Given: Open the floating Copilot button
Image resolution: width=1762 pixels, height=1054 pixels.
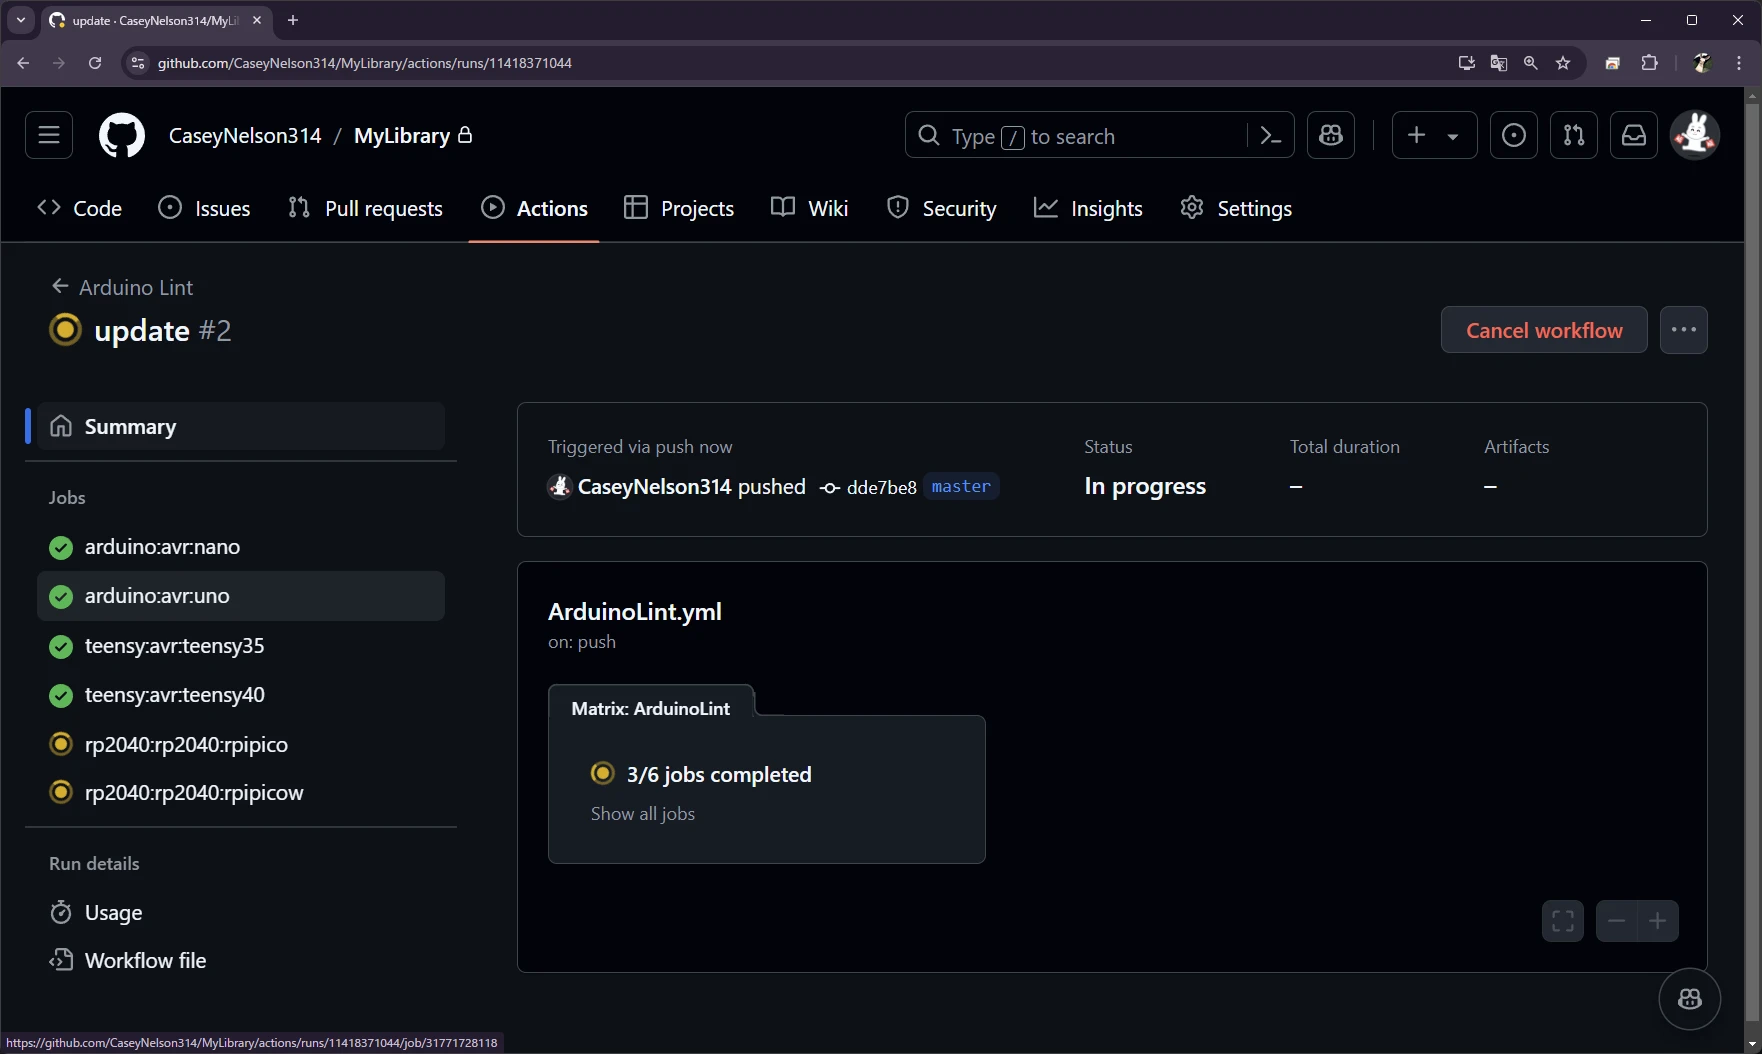Looking at the screenshot, I should pos(1690,999).
